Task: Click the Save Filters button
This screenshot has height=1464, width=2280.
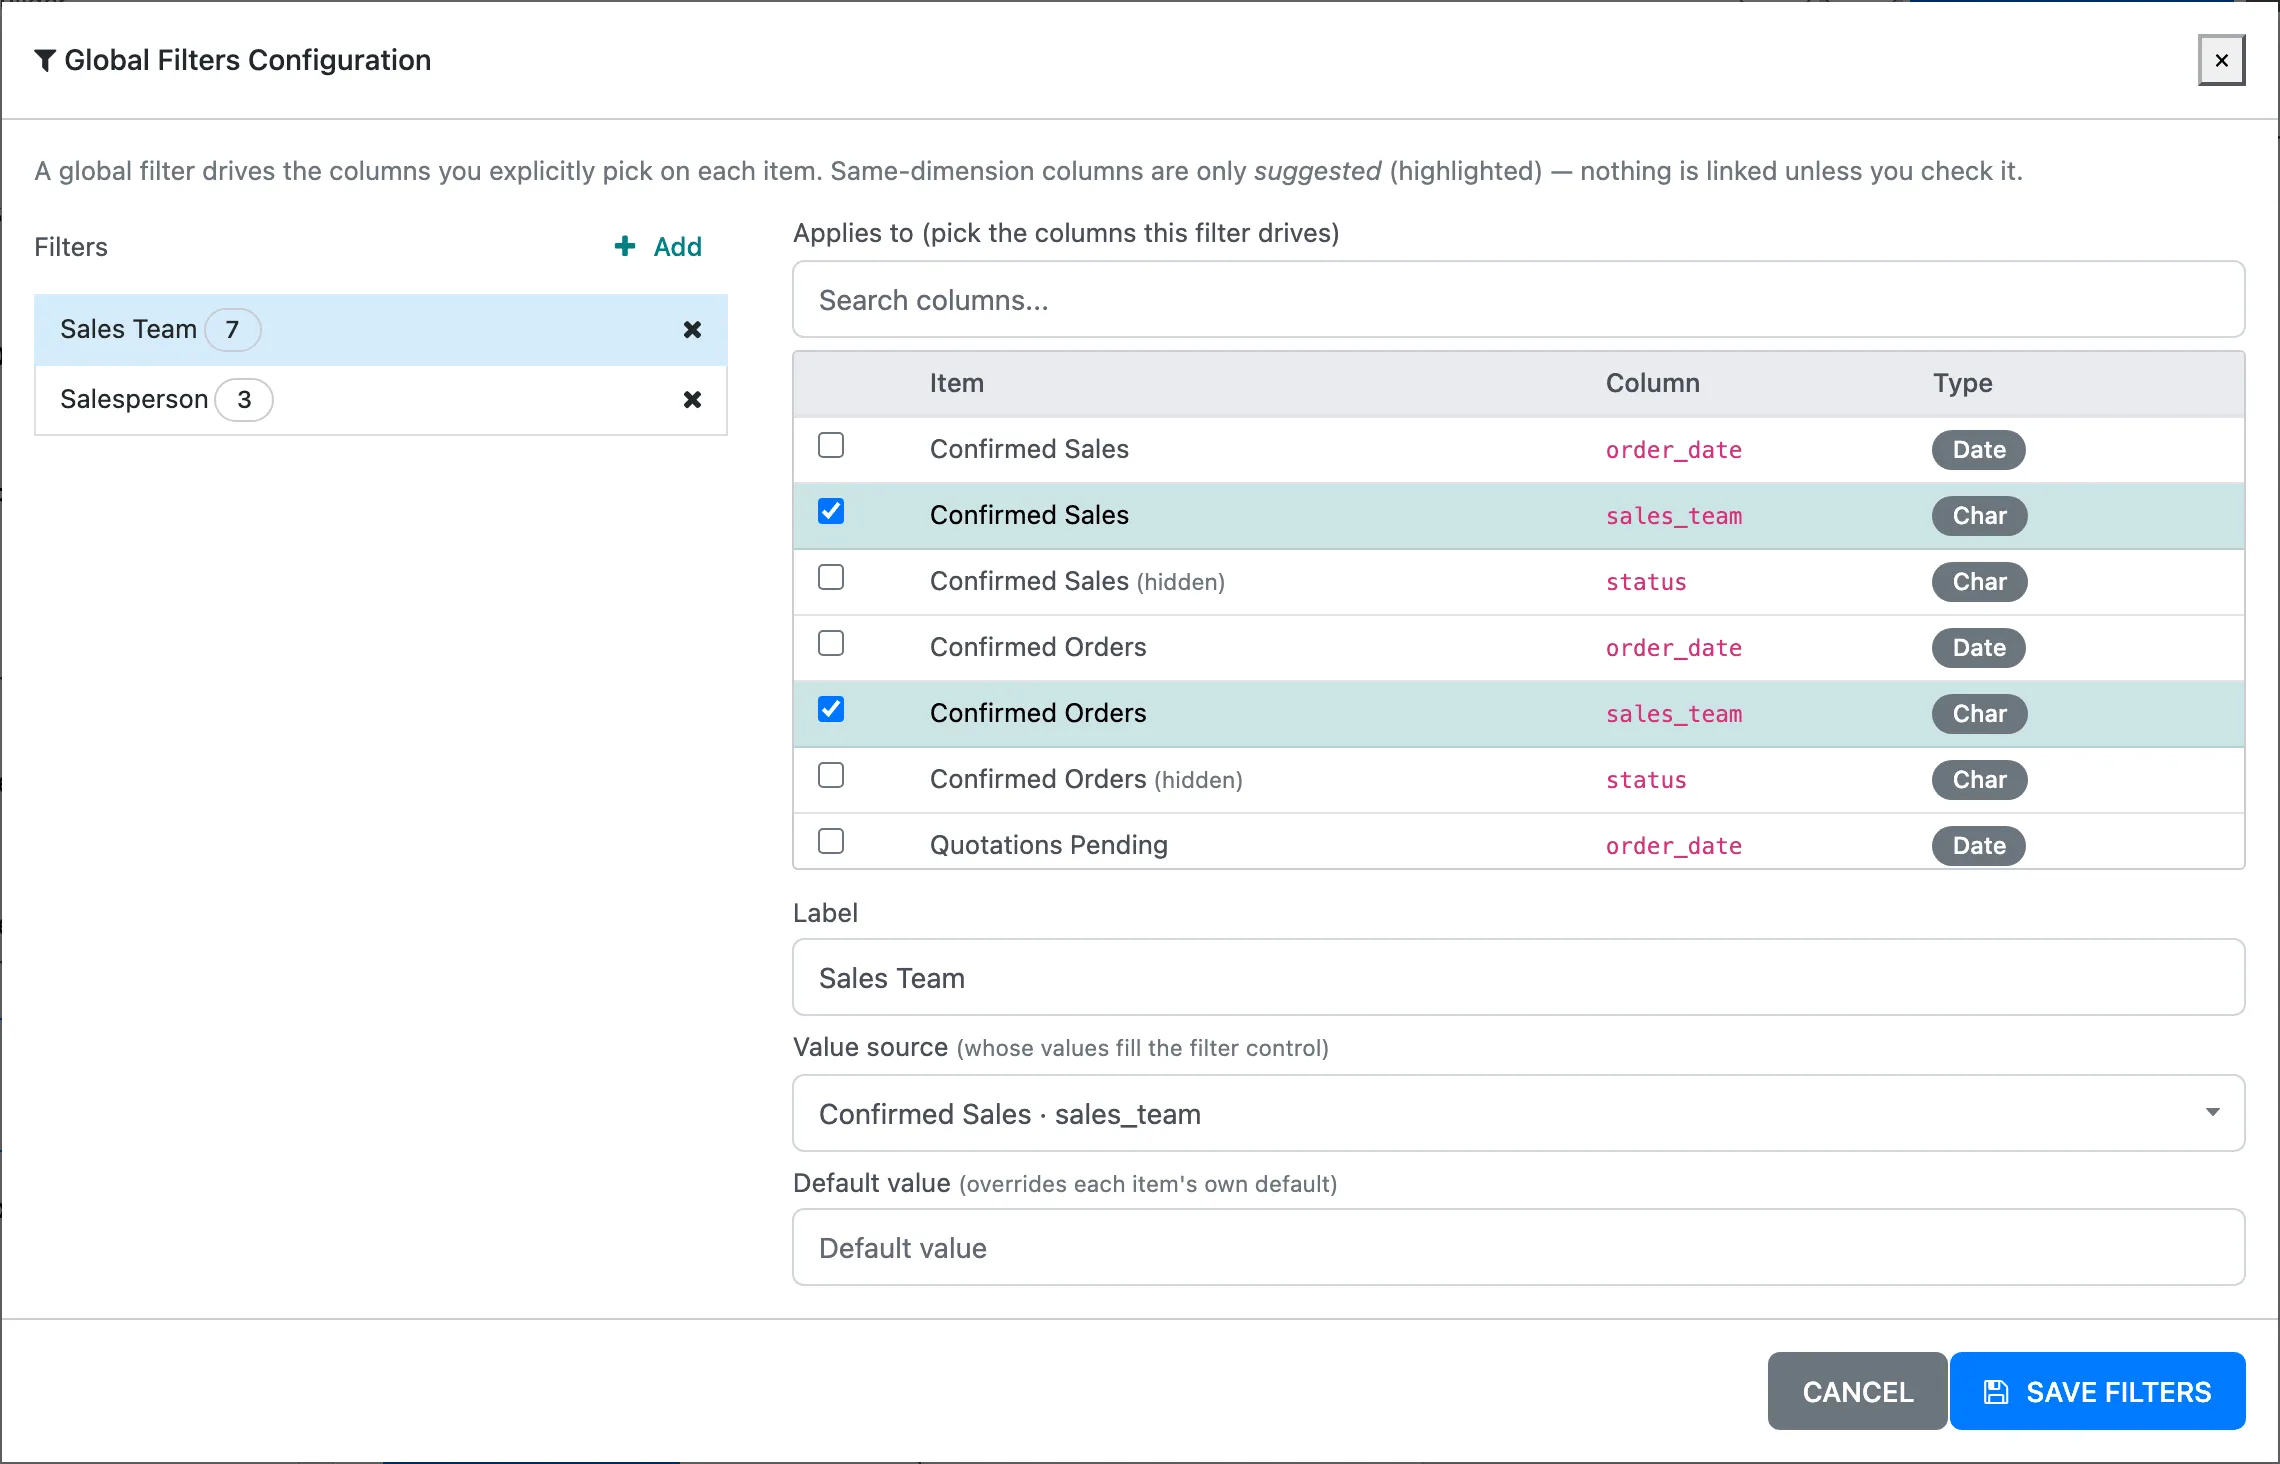Action: [x=2097, y=1391]
